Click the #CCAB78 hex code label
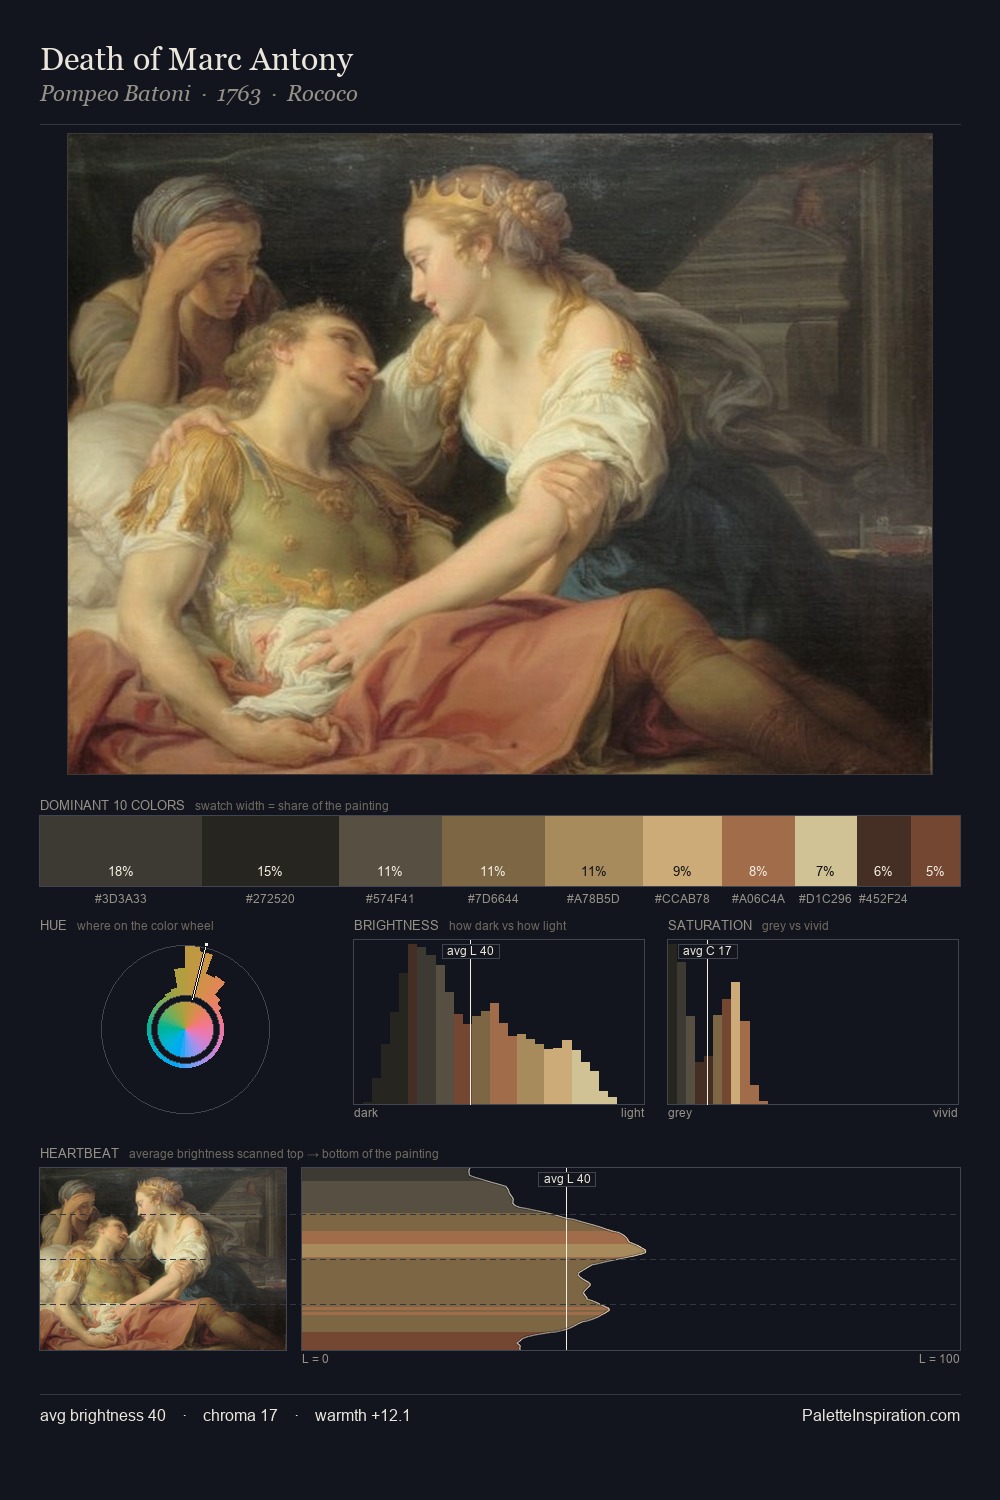 point(682,899)
